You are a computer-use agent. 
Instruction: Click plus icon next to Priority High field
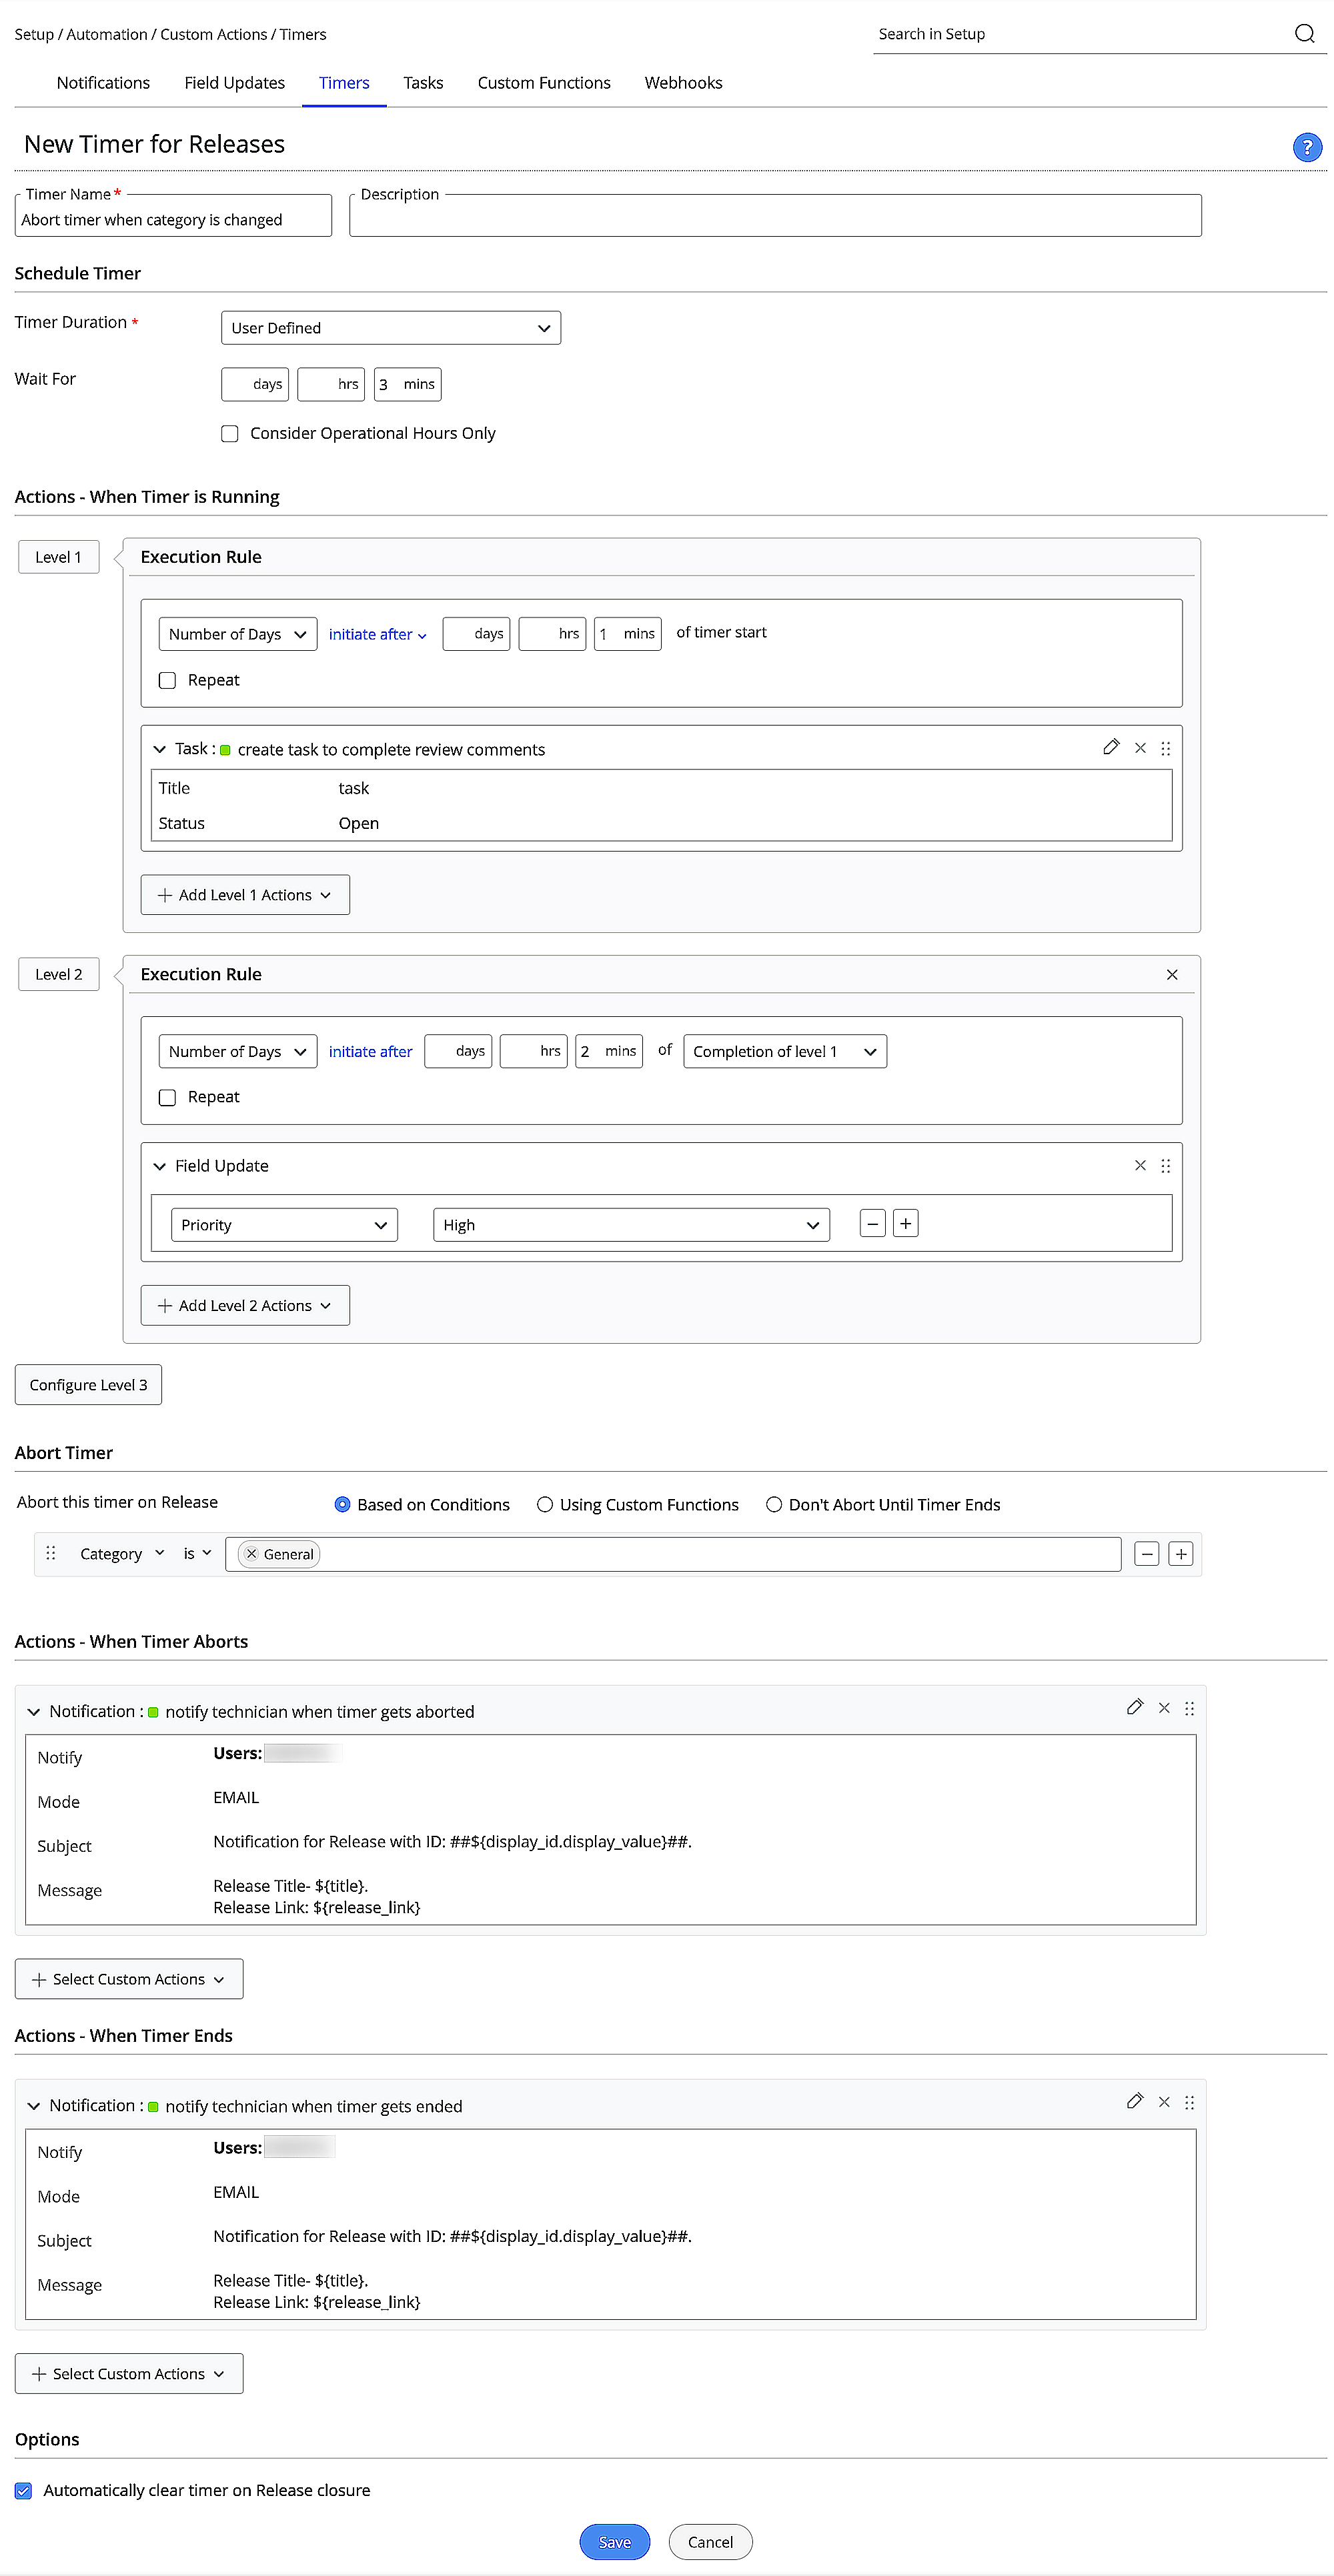click(905, 1223)
